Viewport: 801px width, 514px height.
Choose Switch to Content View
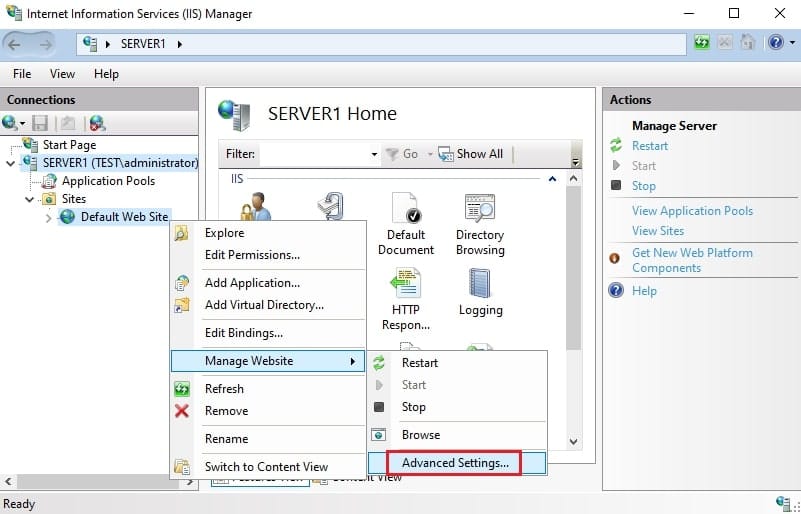click(x=268, y=467)
